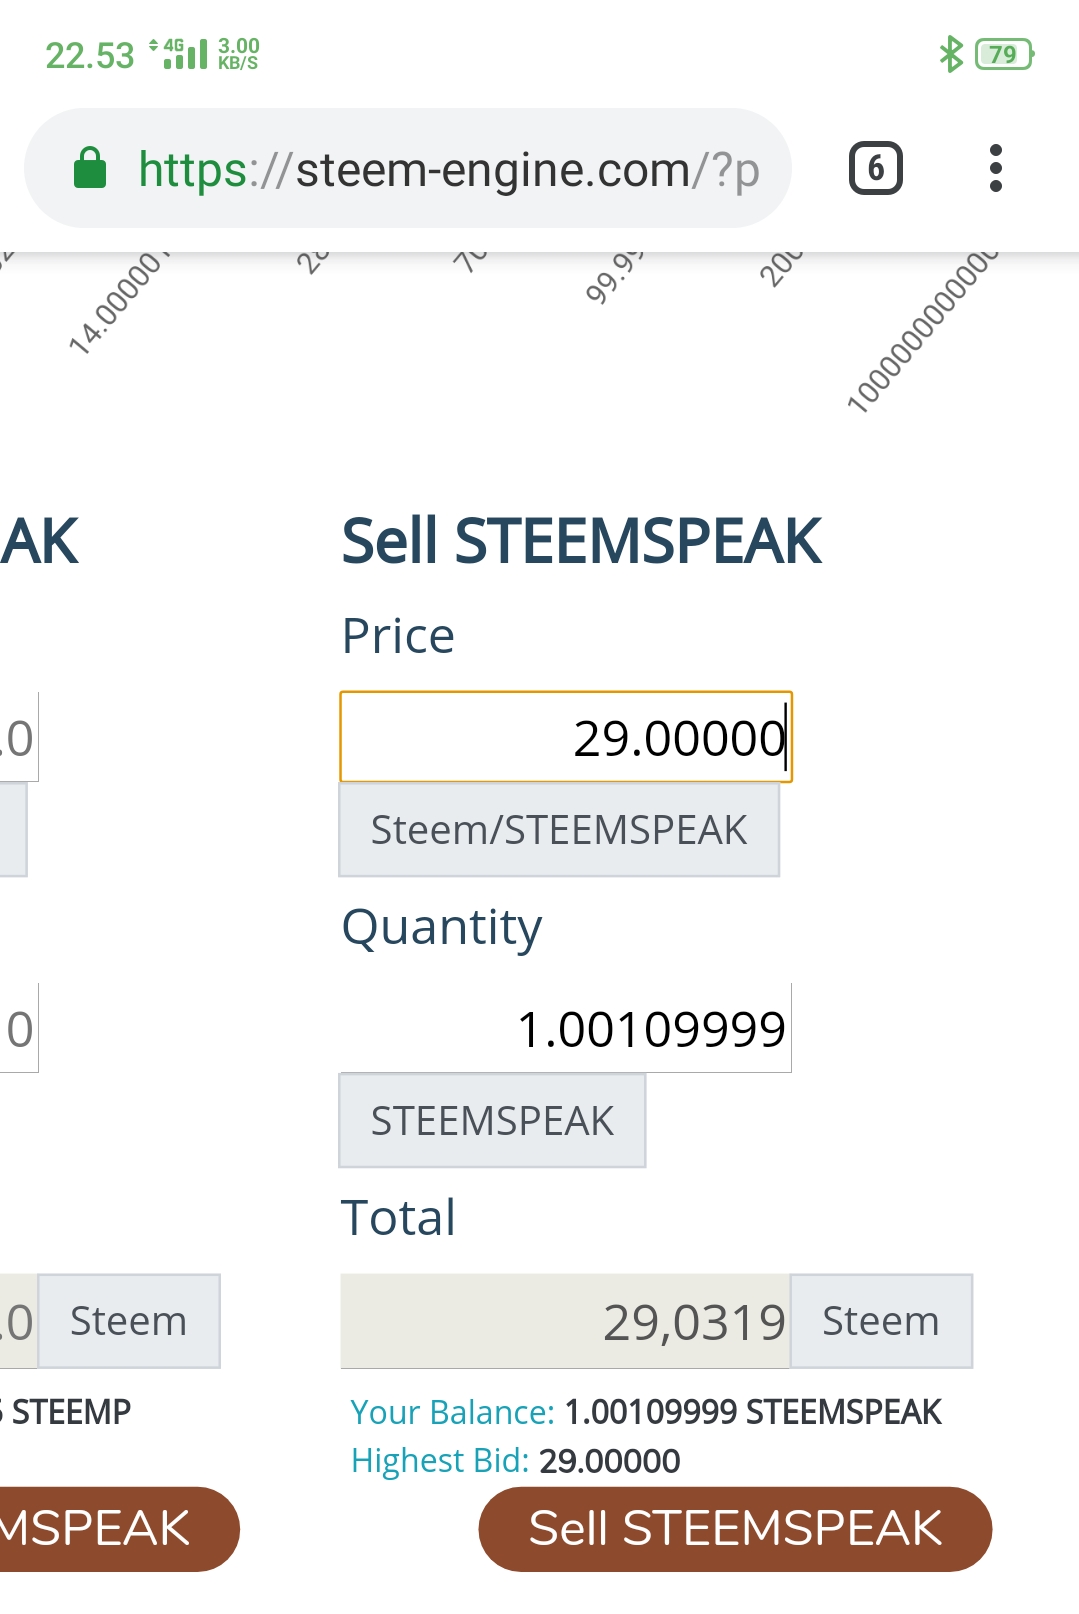Click the sell Total field showing 29,0319
This screenshot has height=1614, width=1079.
(566, 1321)
